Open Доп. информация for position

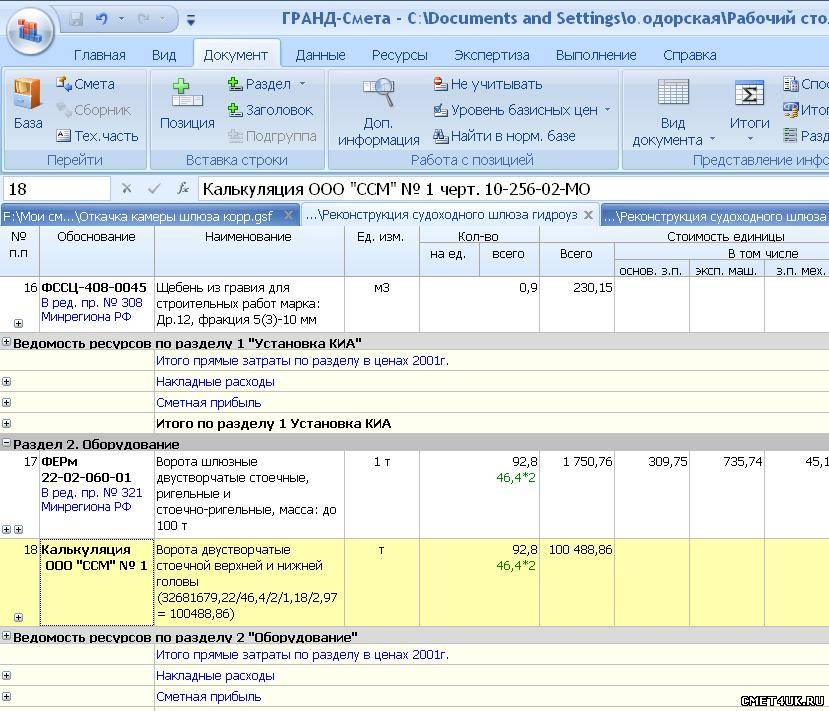[x=379, y=112]
